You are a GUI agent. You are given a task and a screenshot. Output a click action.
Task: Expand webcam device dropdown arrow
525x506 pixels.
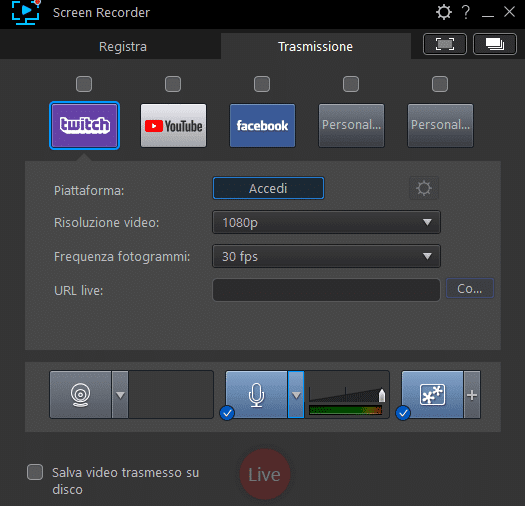pos(120,395)
